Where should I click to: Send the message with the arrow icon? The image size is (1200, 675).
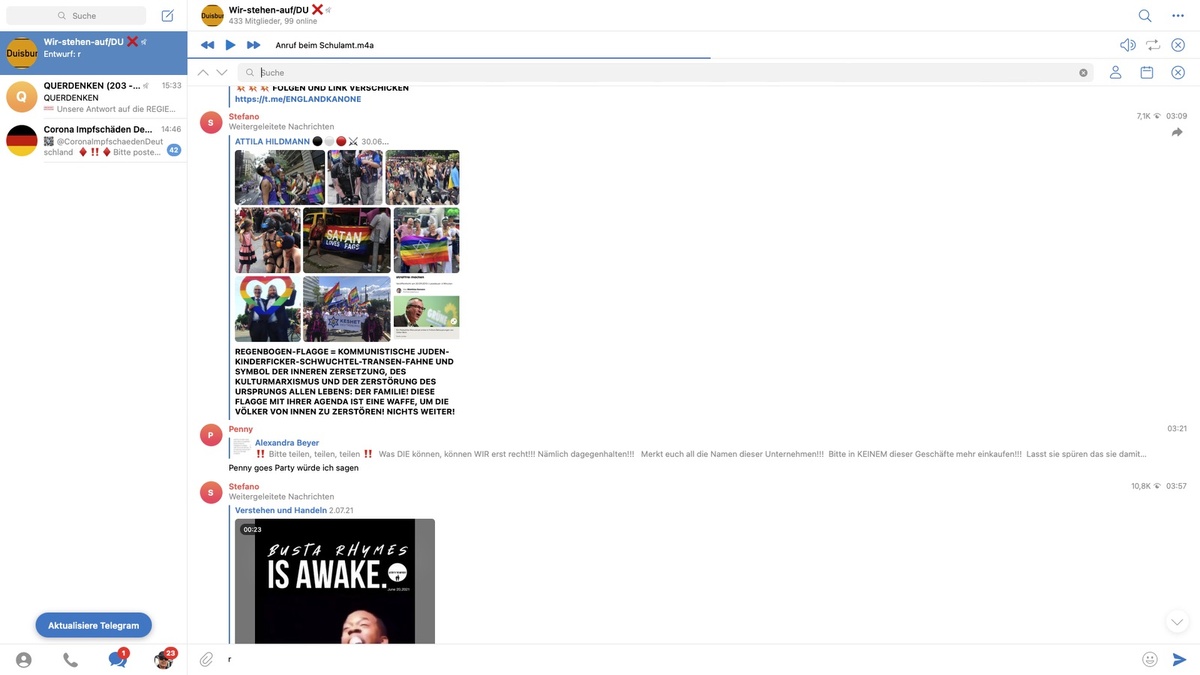point(1179,659)
